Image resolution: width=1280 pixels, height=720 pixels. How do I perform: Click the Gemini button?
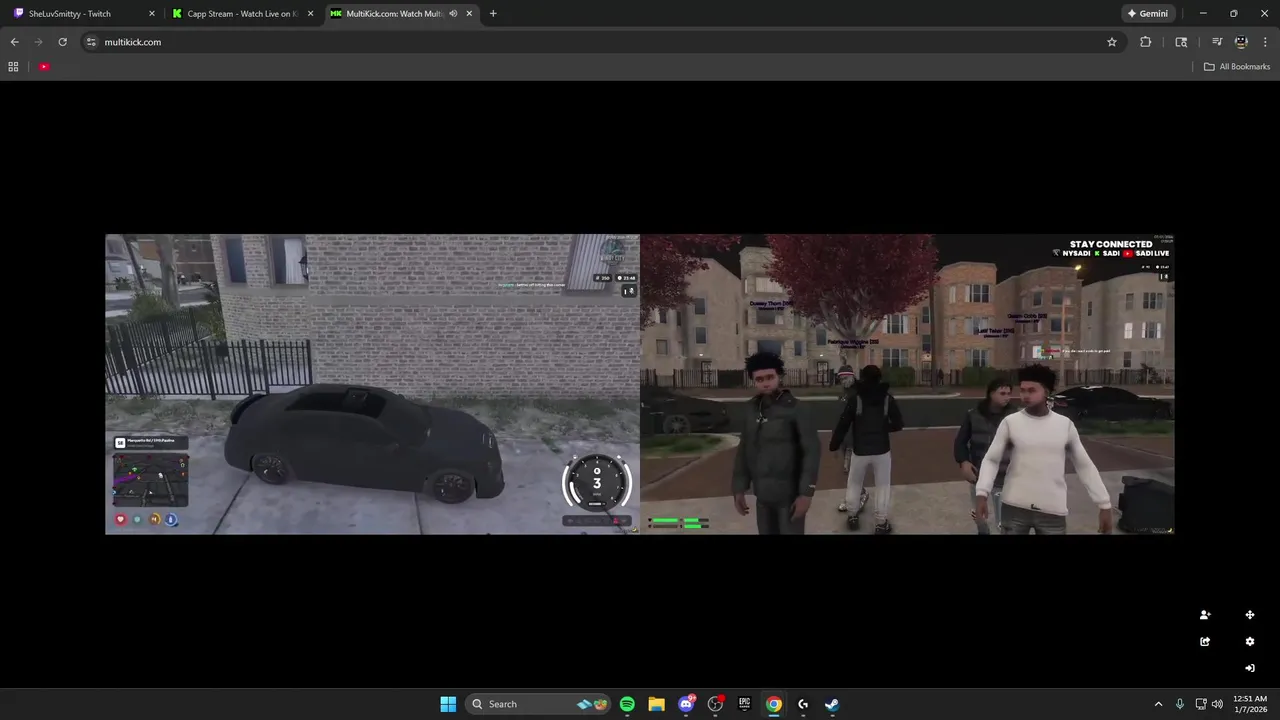click(x=1148, y=14)
